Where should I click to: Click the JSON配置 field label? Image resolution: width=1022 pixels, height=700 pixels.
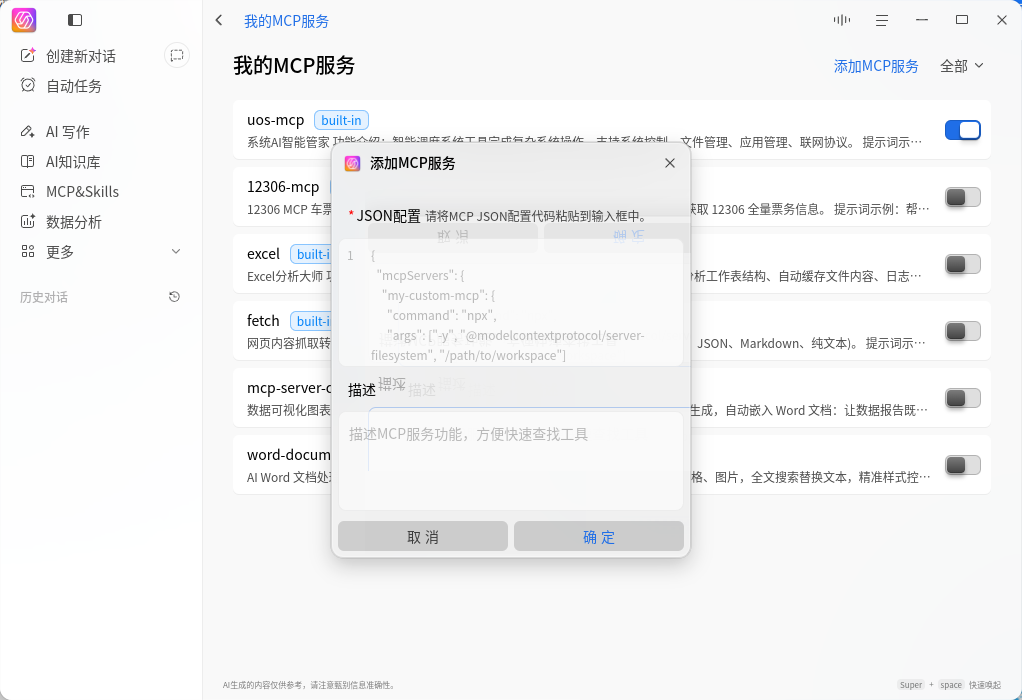tap(388, 216)
